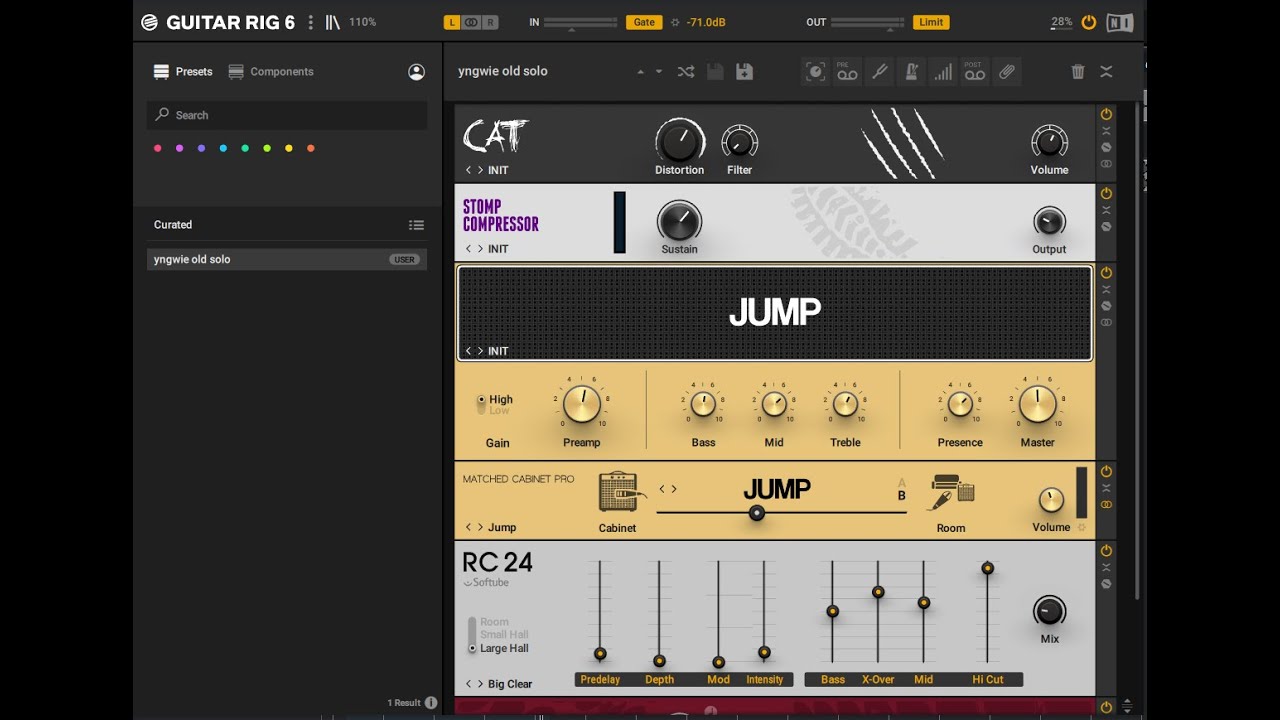
Task: Select the L input channel button
Action: (452, 22)
